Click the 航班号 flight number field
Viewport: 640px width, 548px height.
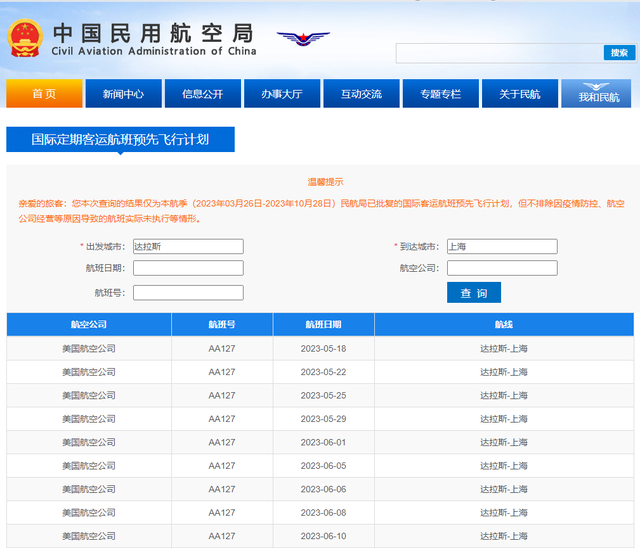[x=188, y=293]
